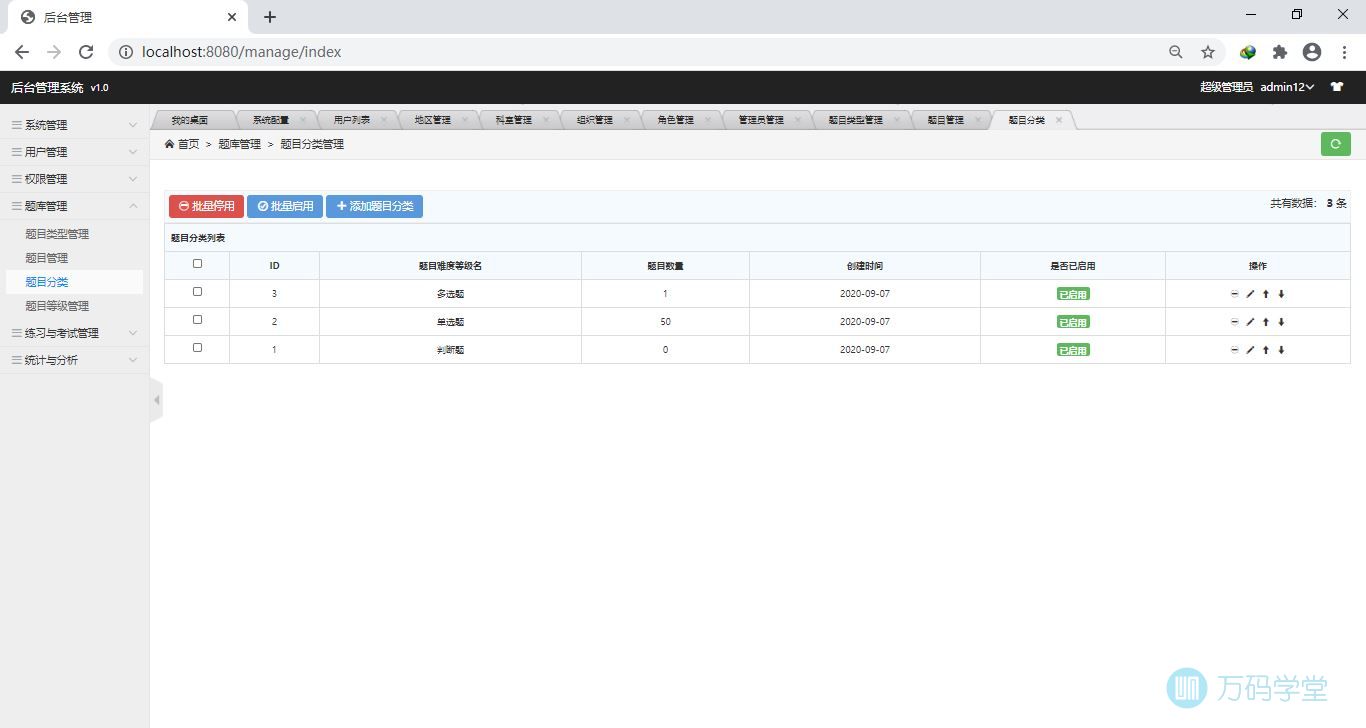Toggle the select-all checkbox in header
This screenshot has width=1366, height=728.
point(197,264)
